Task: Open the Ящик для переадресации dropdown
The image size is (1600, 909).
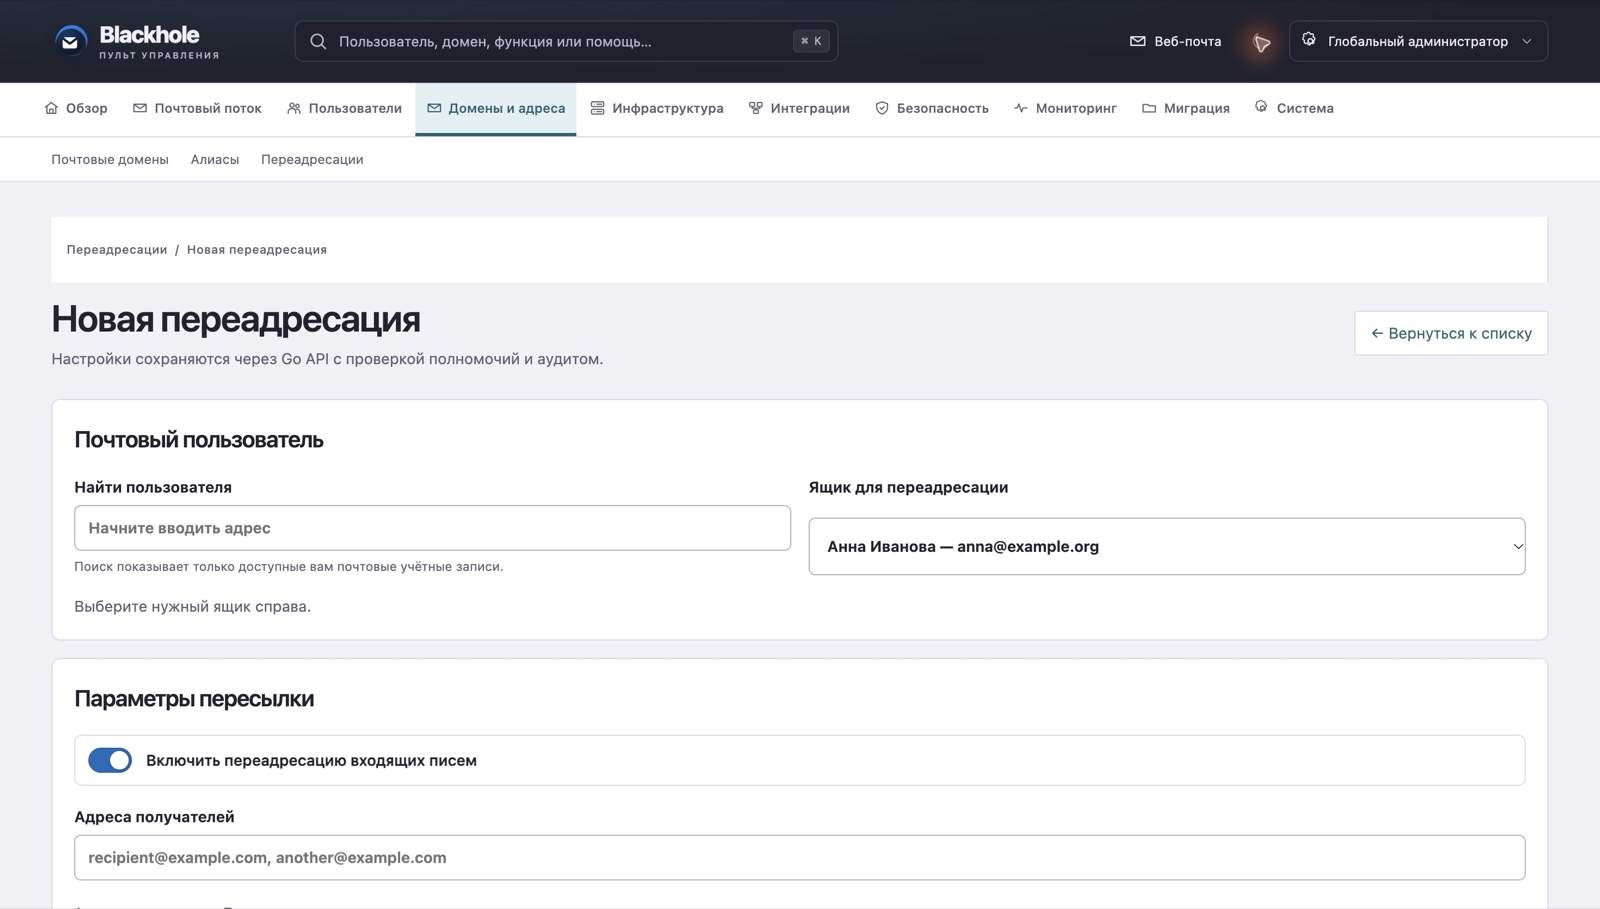Action: coord(1167,546)
